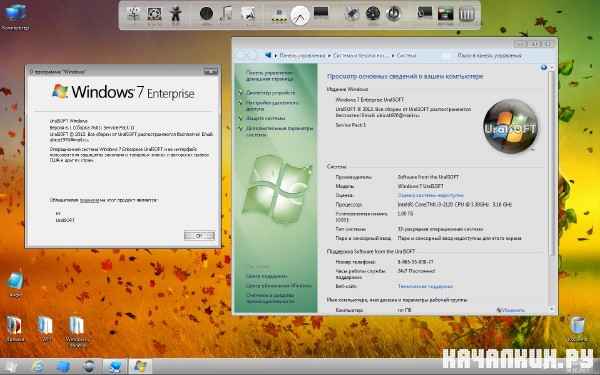Click the analog clock icon in the dock
The width and height of the screenshot is (600, 375).
tap(300, 16)
